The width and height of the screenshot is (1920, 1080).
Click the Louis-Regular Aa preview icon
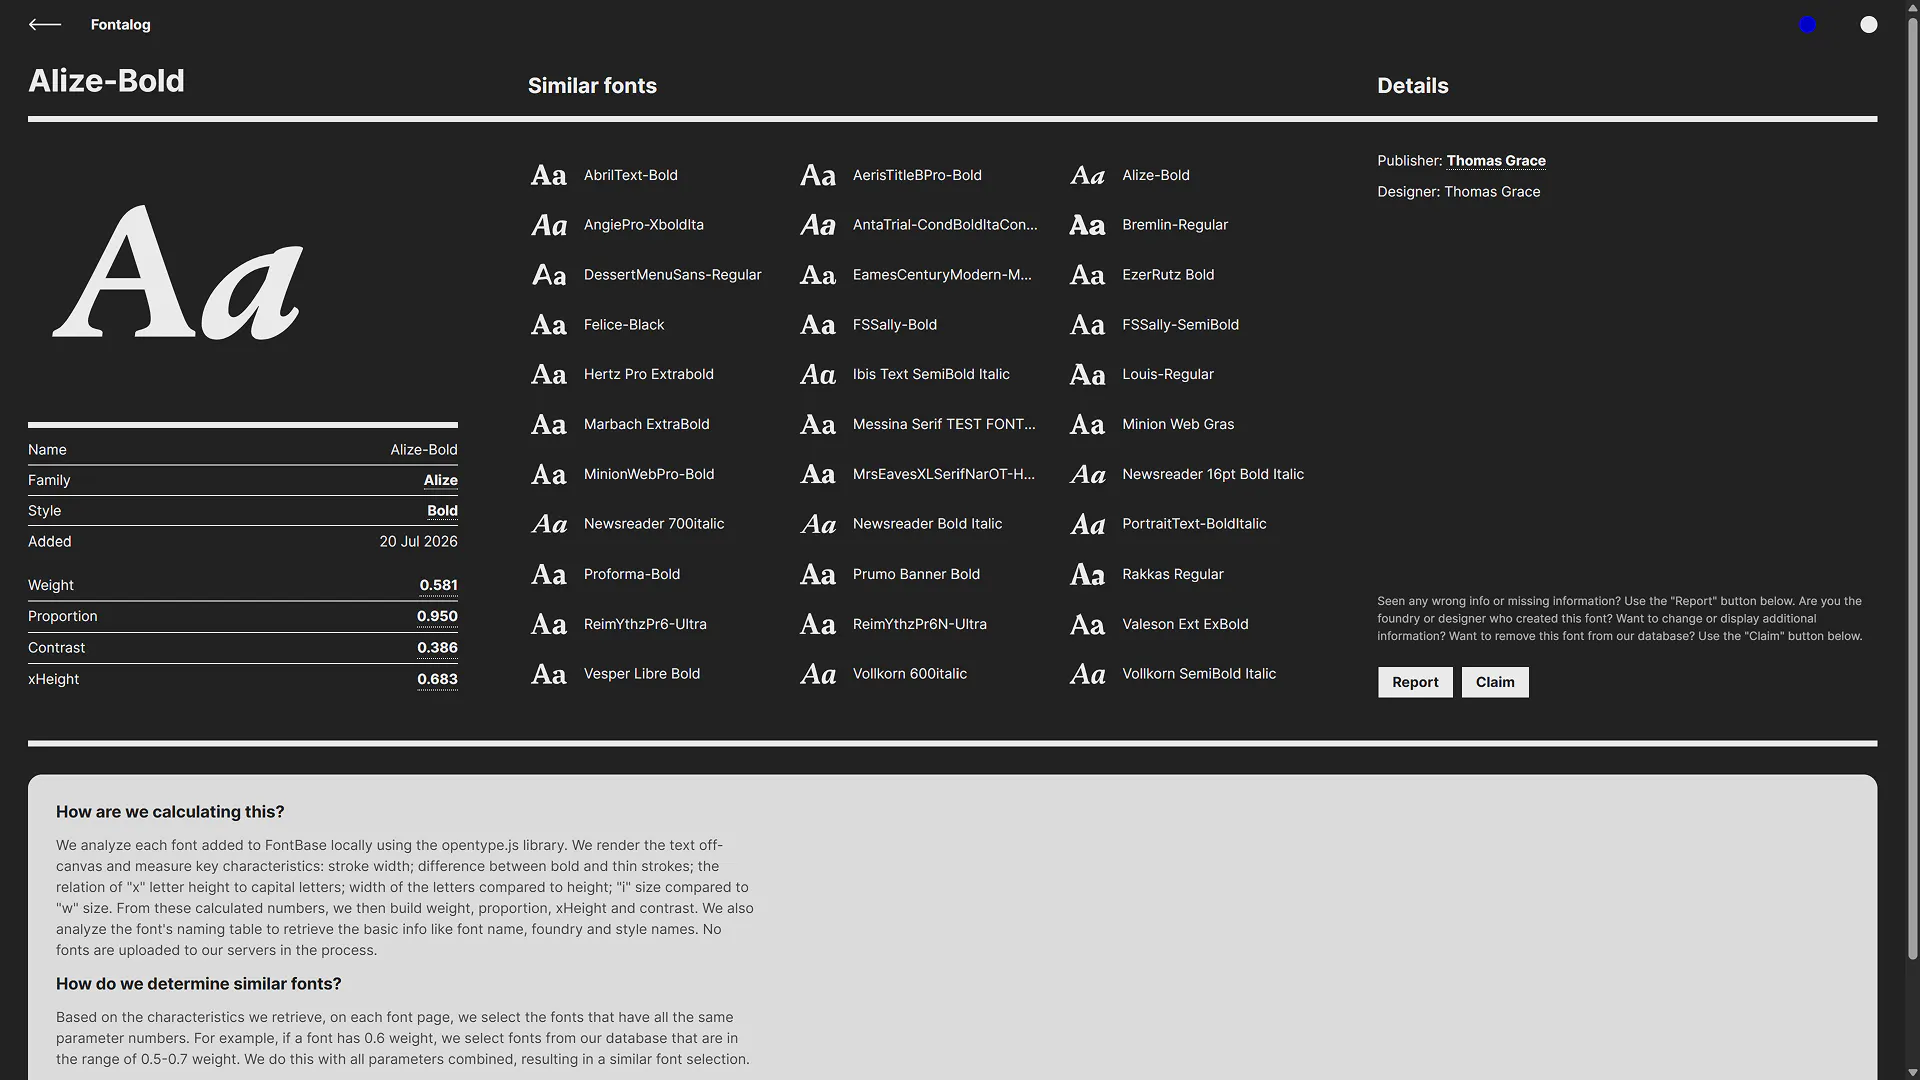click(x=1087, y=375)
